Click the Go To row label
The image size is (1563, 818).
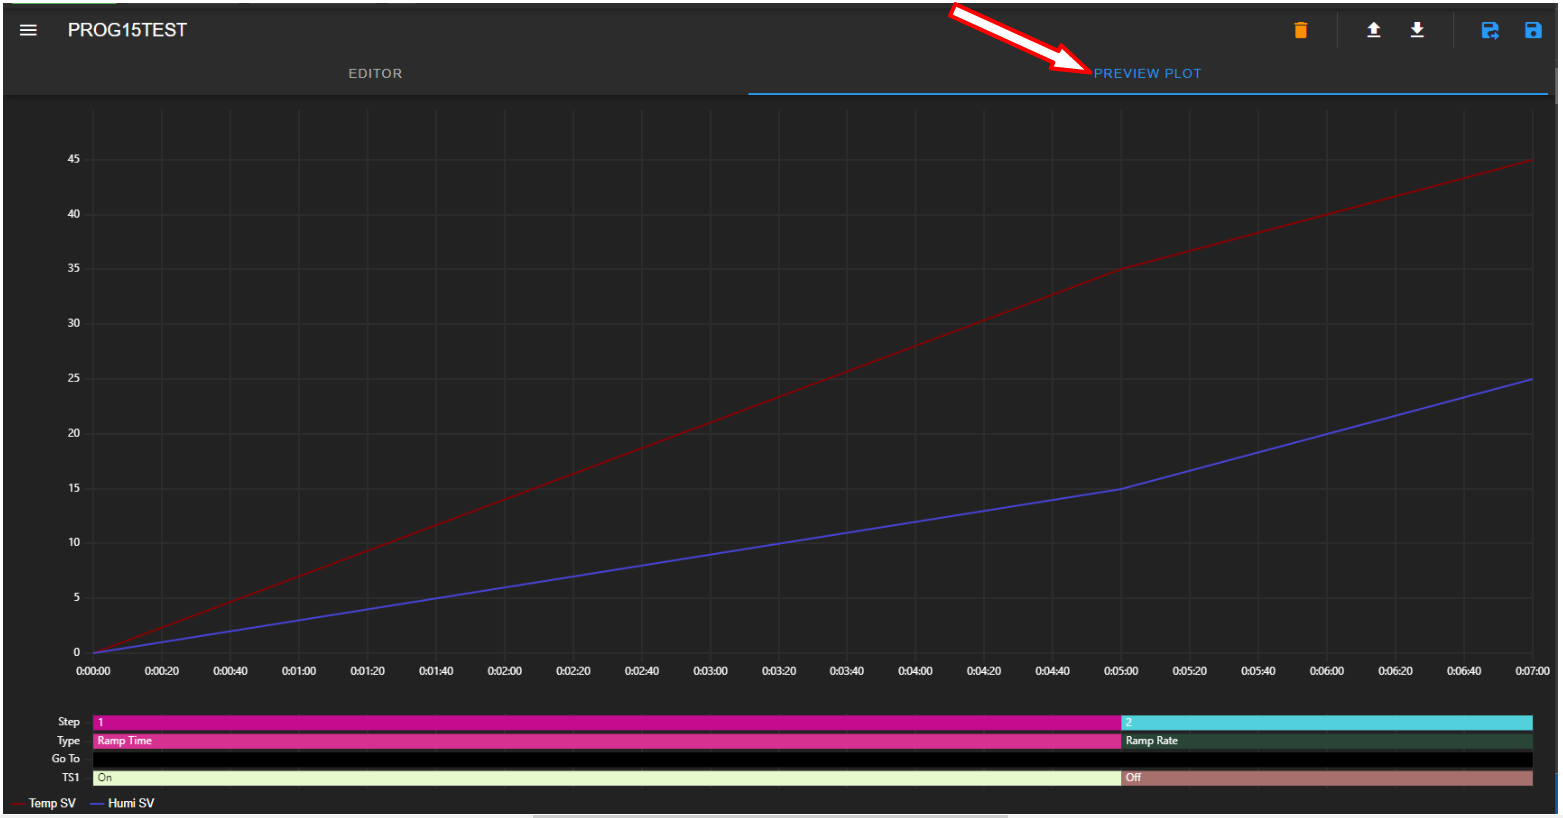point(66,759)
